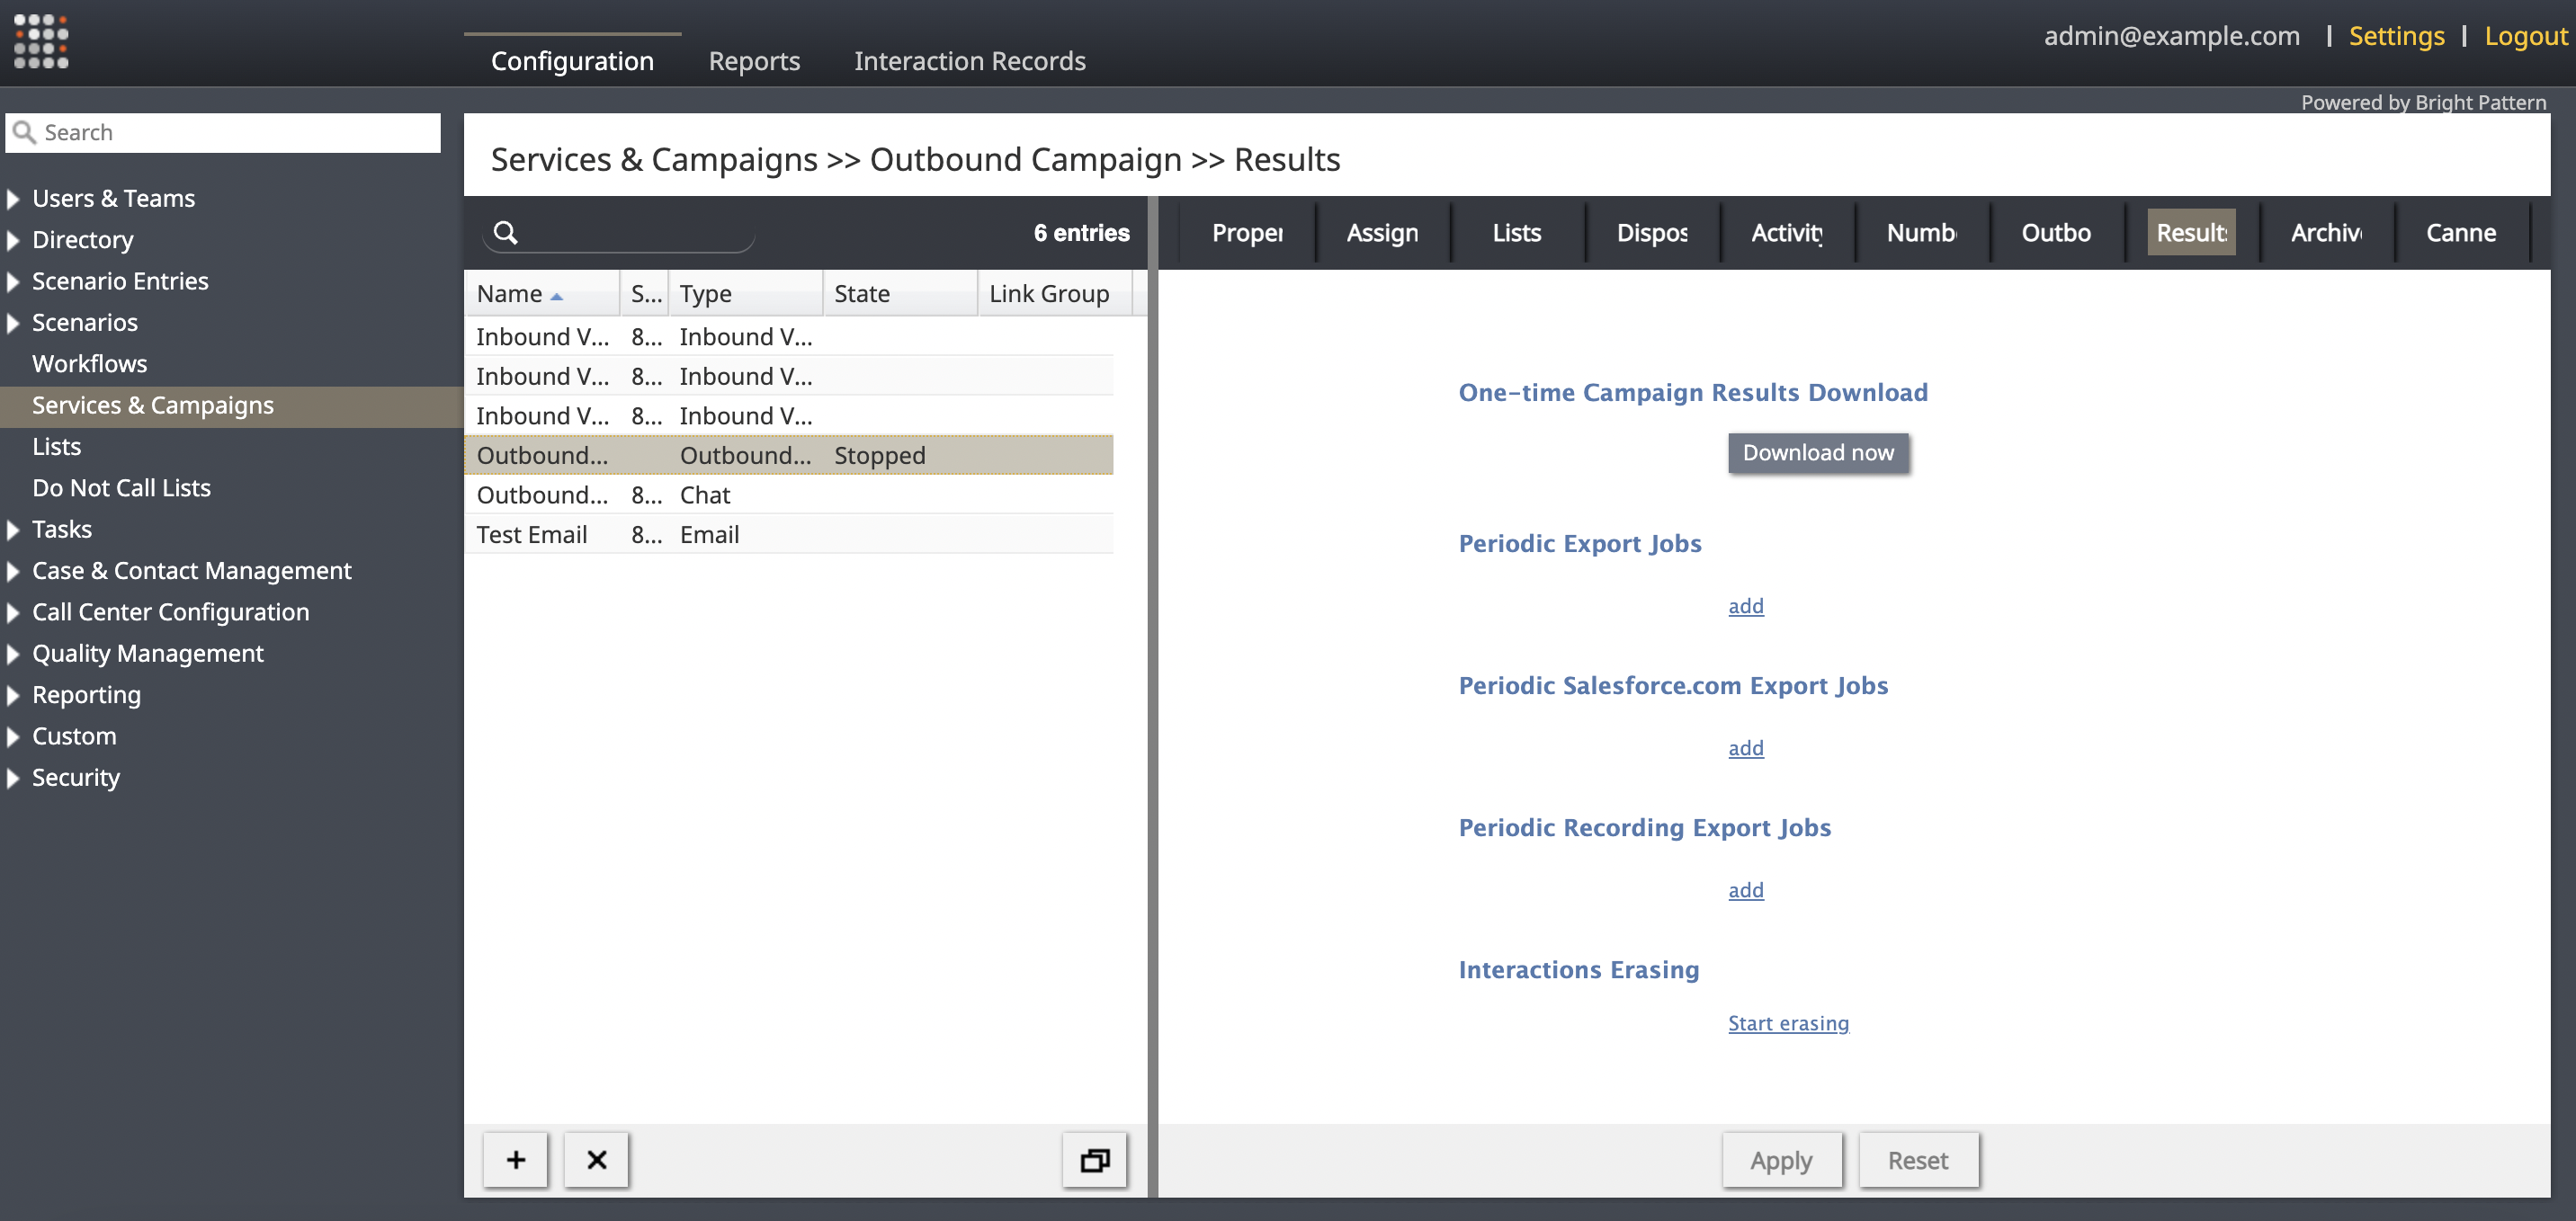Click the Name column sort arrow
Viewport: 2576px width, 1221px height.
coord(557,296)
